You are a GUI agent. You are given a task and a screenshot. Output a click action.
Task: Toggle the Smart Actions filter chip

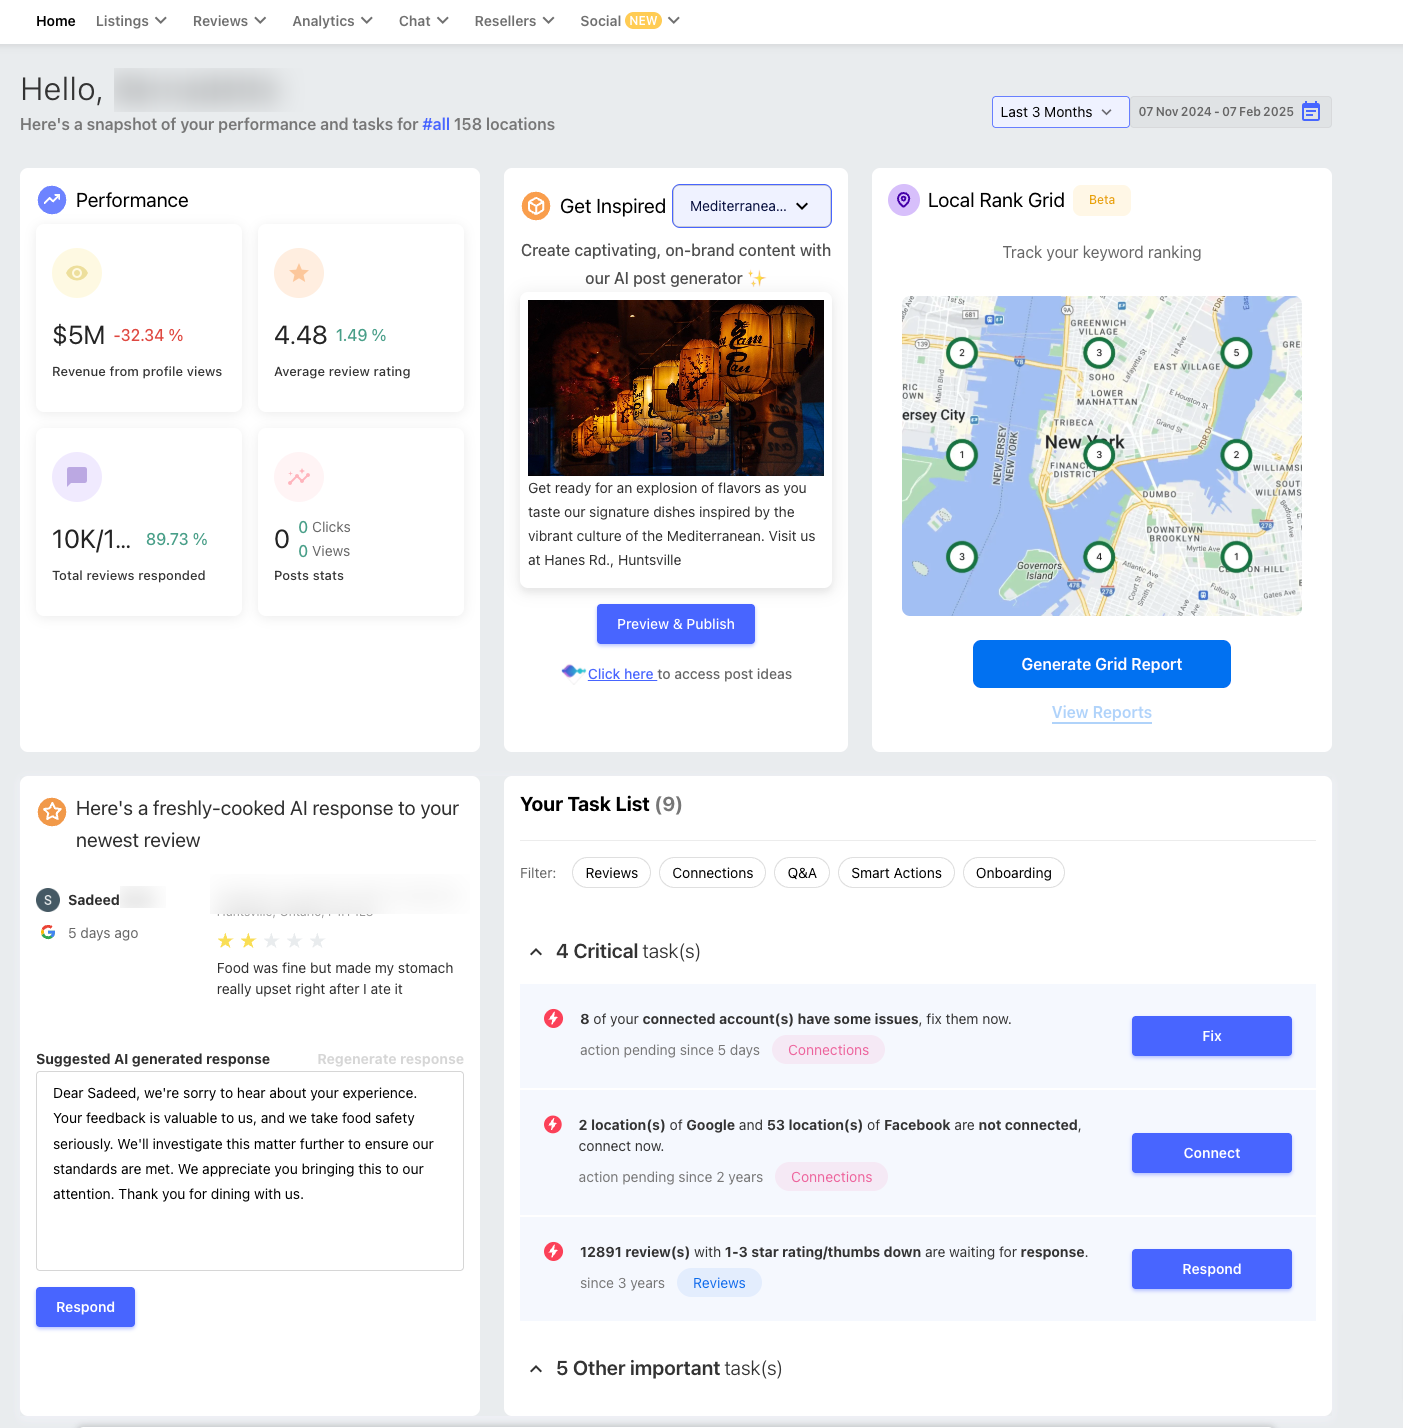tap(896, 873)
